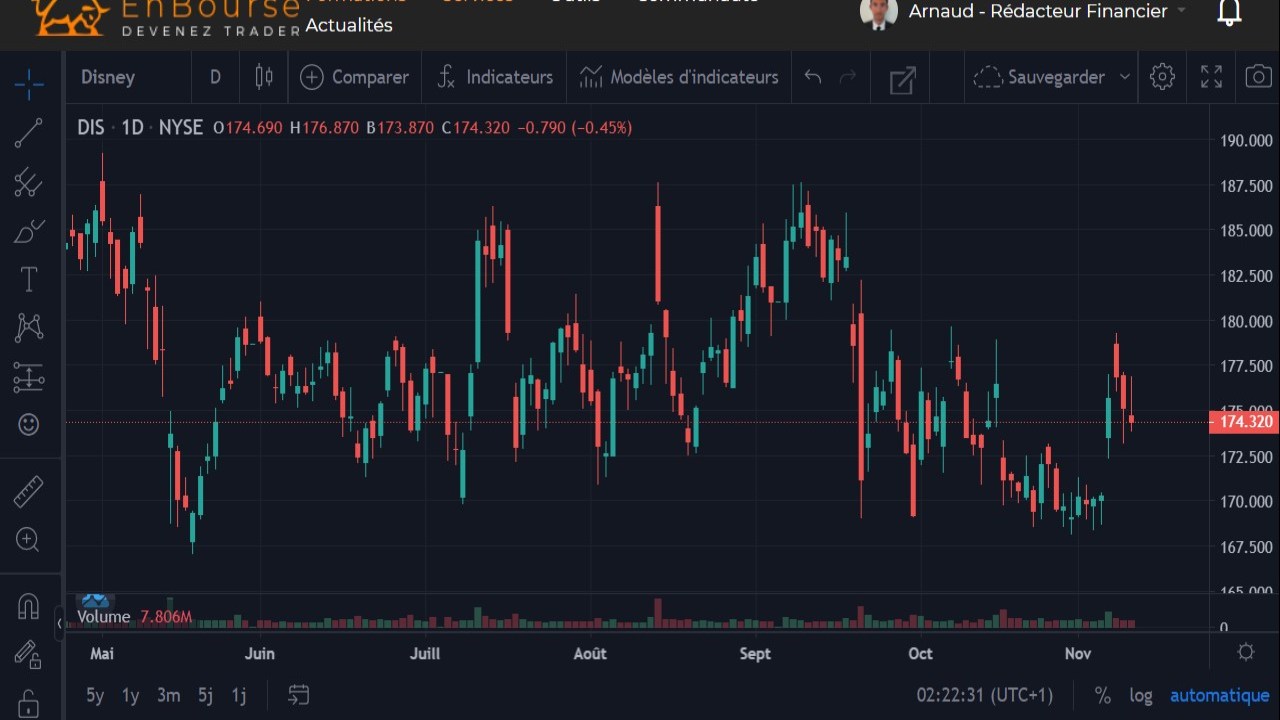The image size is (1280, 720).
Task: Click the user avatar photo
Action: (x=878, y=13)
